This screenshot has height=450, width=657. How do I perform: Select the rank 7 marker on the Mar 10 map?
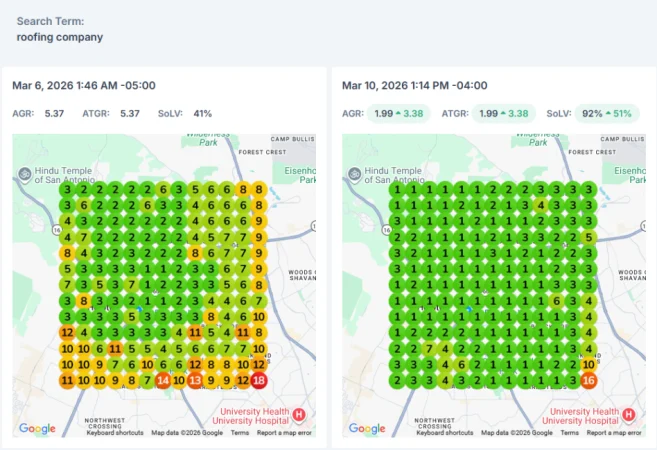[x=429, y=349]
